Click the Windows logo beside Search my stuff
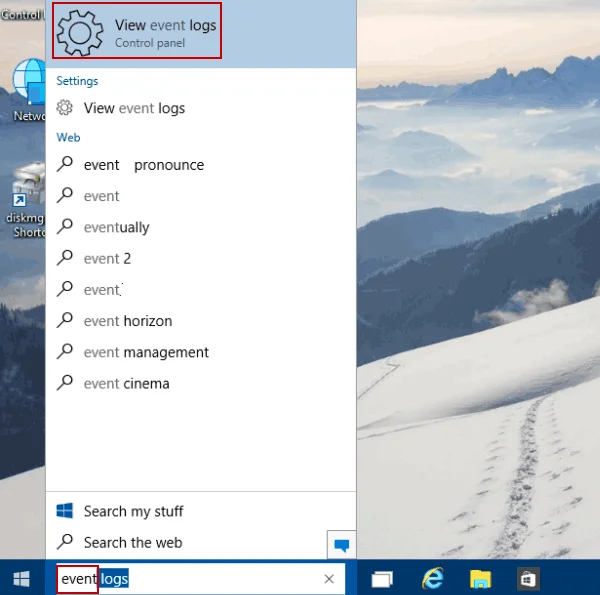Screen dimensions: 600x595 [64, 511]
